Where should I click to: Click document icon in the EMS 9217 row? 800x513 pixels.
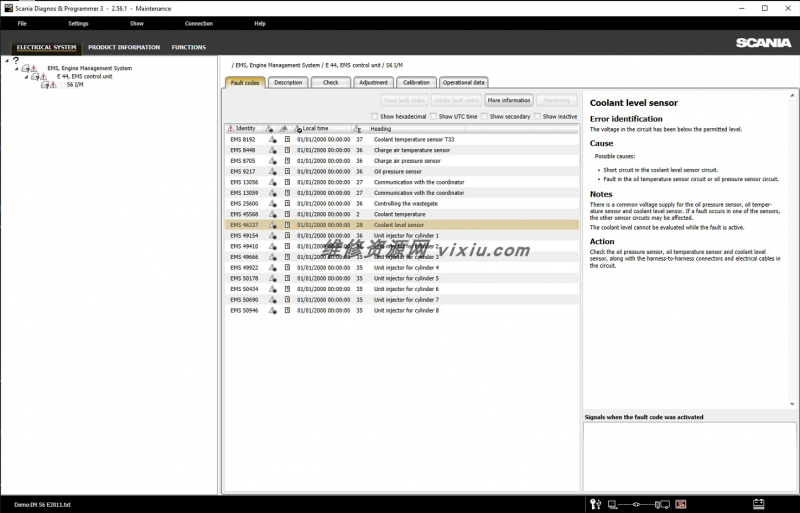click(287, 172)
